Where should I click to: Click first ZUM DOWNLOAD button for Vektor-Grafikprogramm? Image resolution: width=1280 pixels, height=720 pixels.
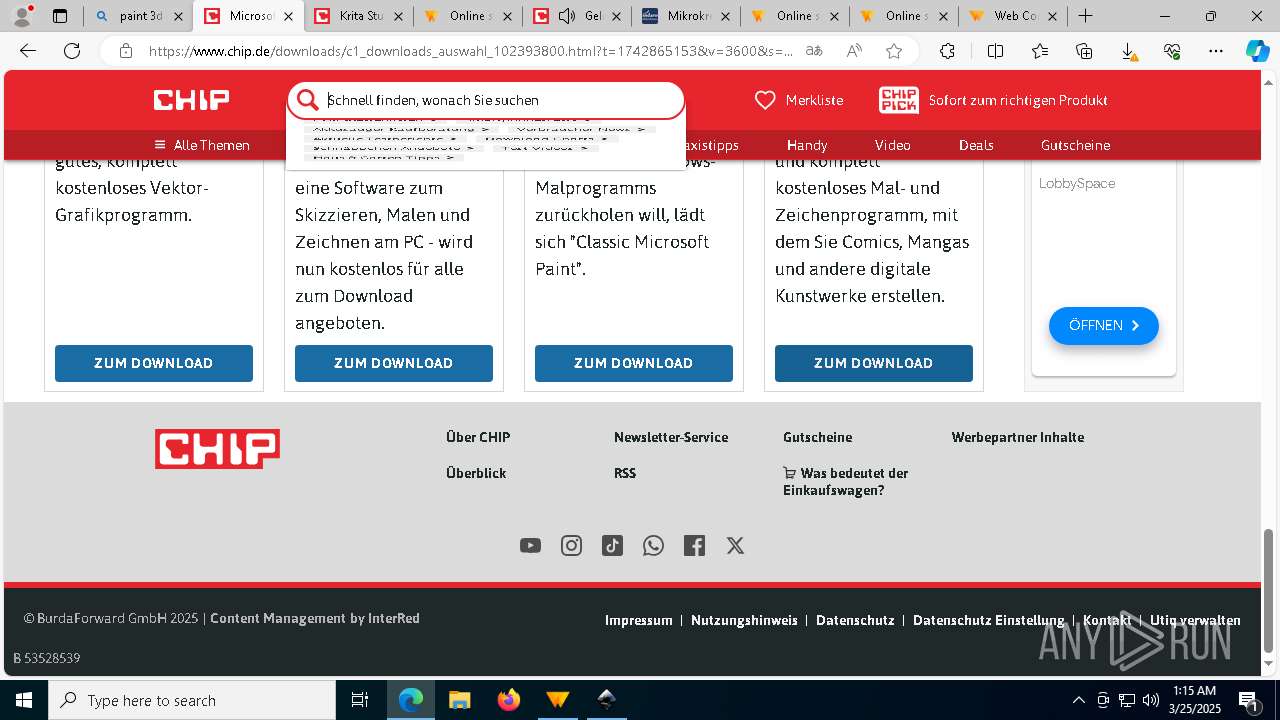(x=154, y=363)
